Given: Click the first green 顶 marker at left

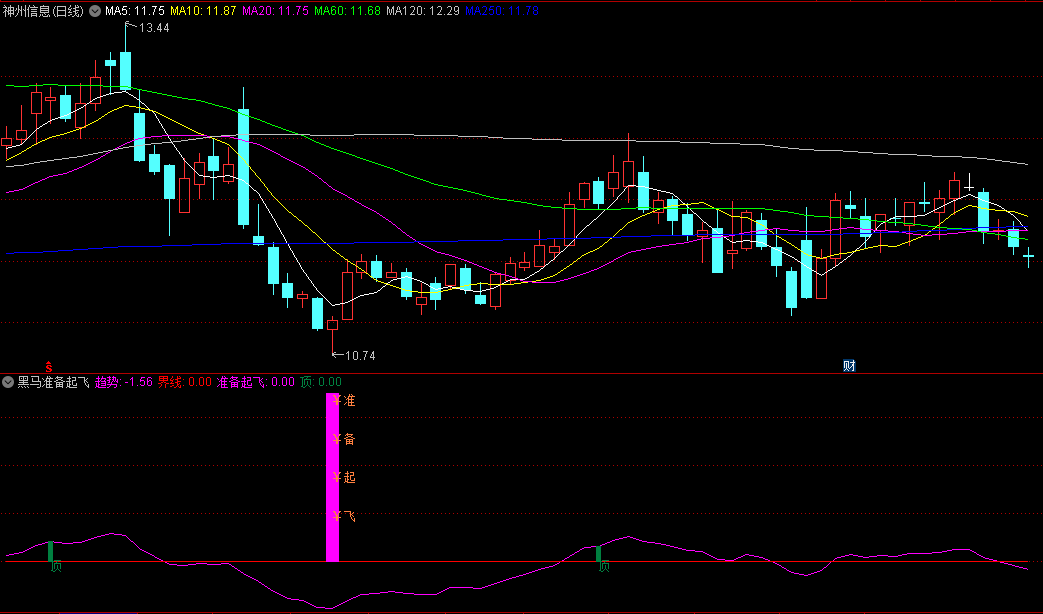Looking at the screenshot, I should pos(56,566).
